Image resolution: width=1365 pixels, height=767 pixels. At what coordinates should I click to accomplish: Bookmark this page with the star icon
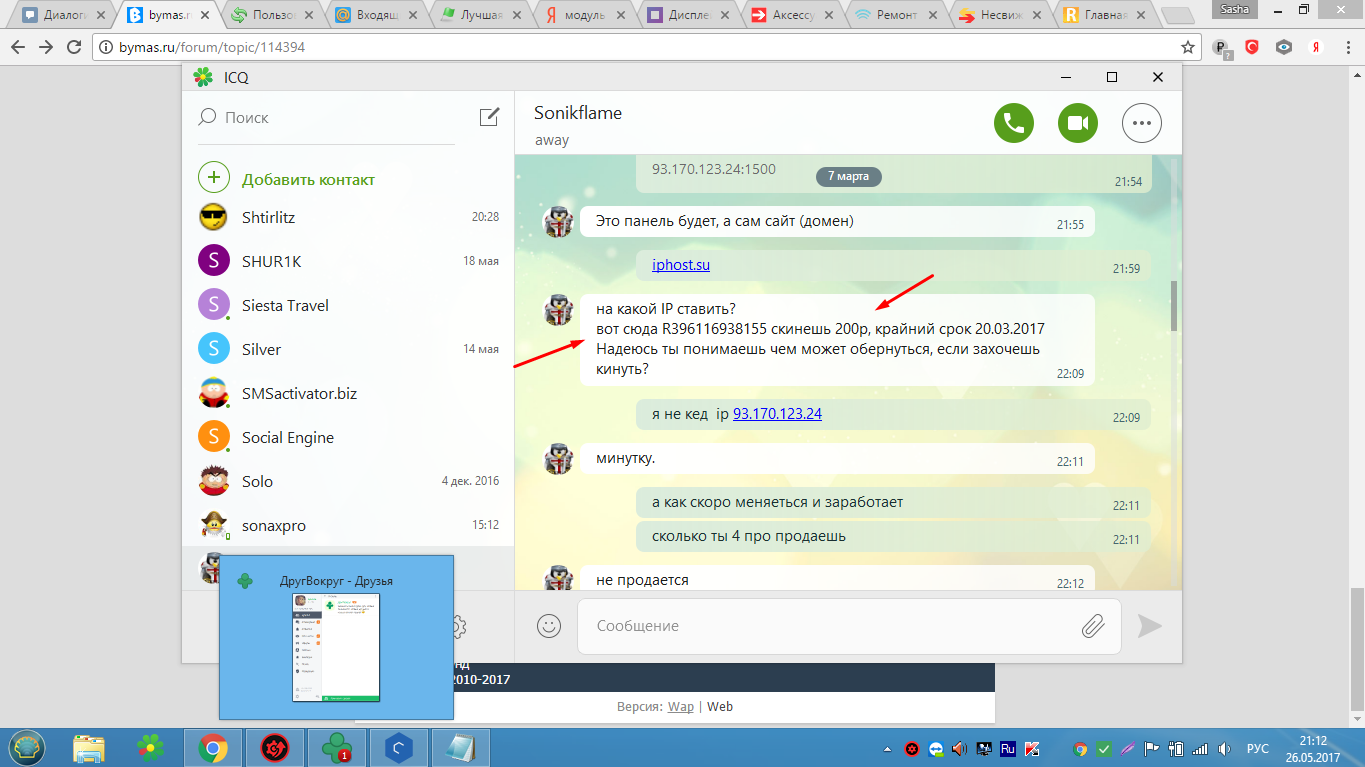(x=1188, y=47)
